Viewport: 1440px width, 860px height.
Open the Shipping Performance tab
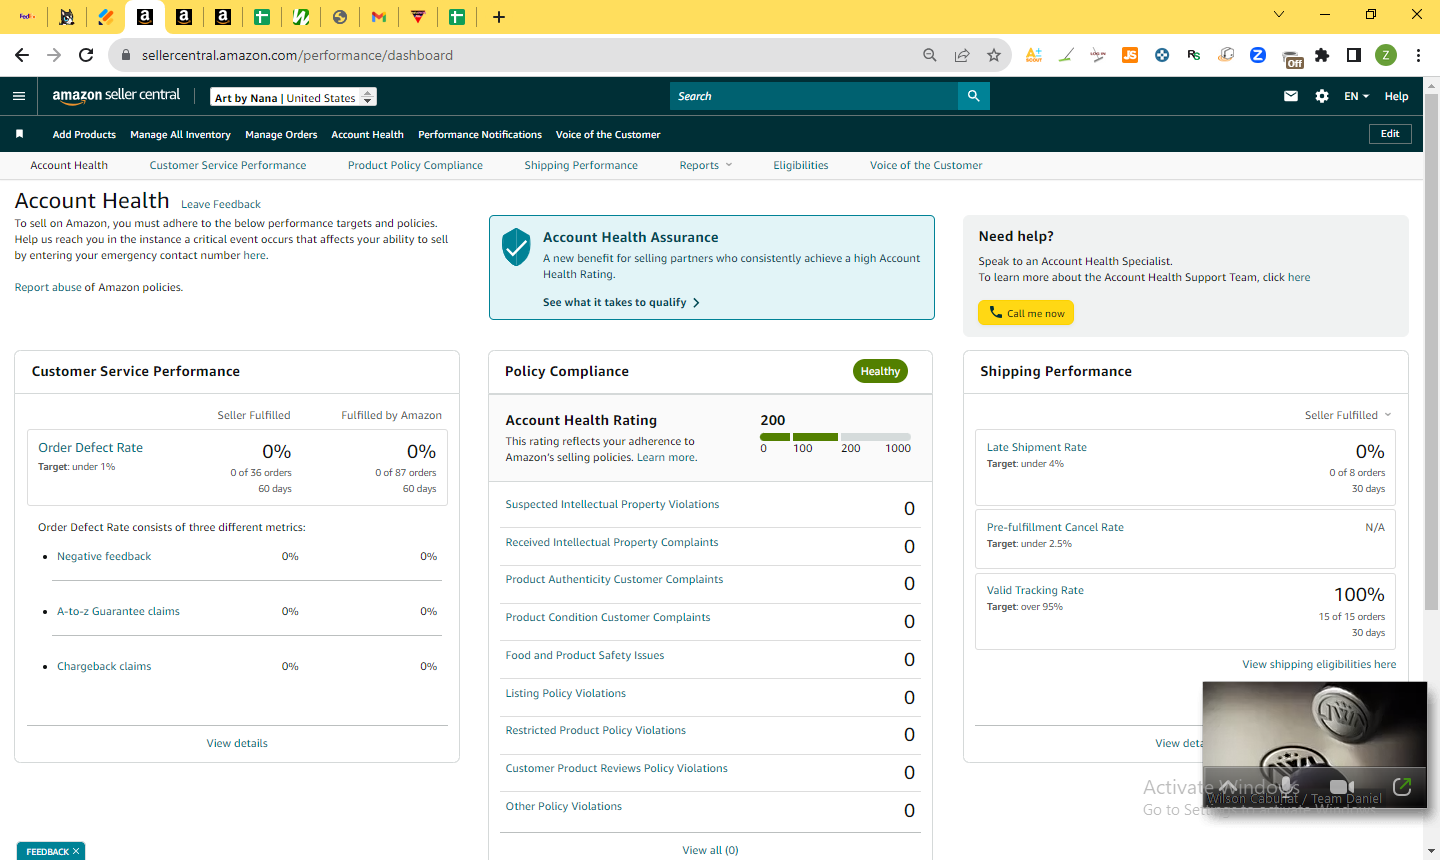pyautogui.click(x=581, y=165)
